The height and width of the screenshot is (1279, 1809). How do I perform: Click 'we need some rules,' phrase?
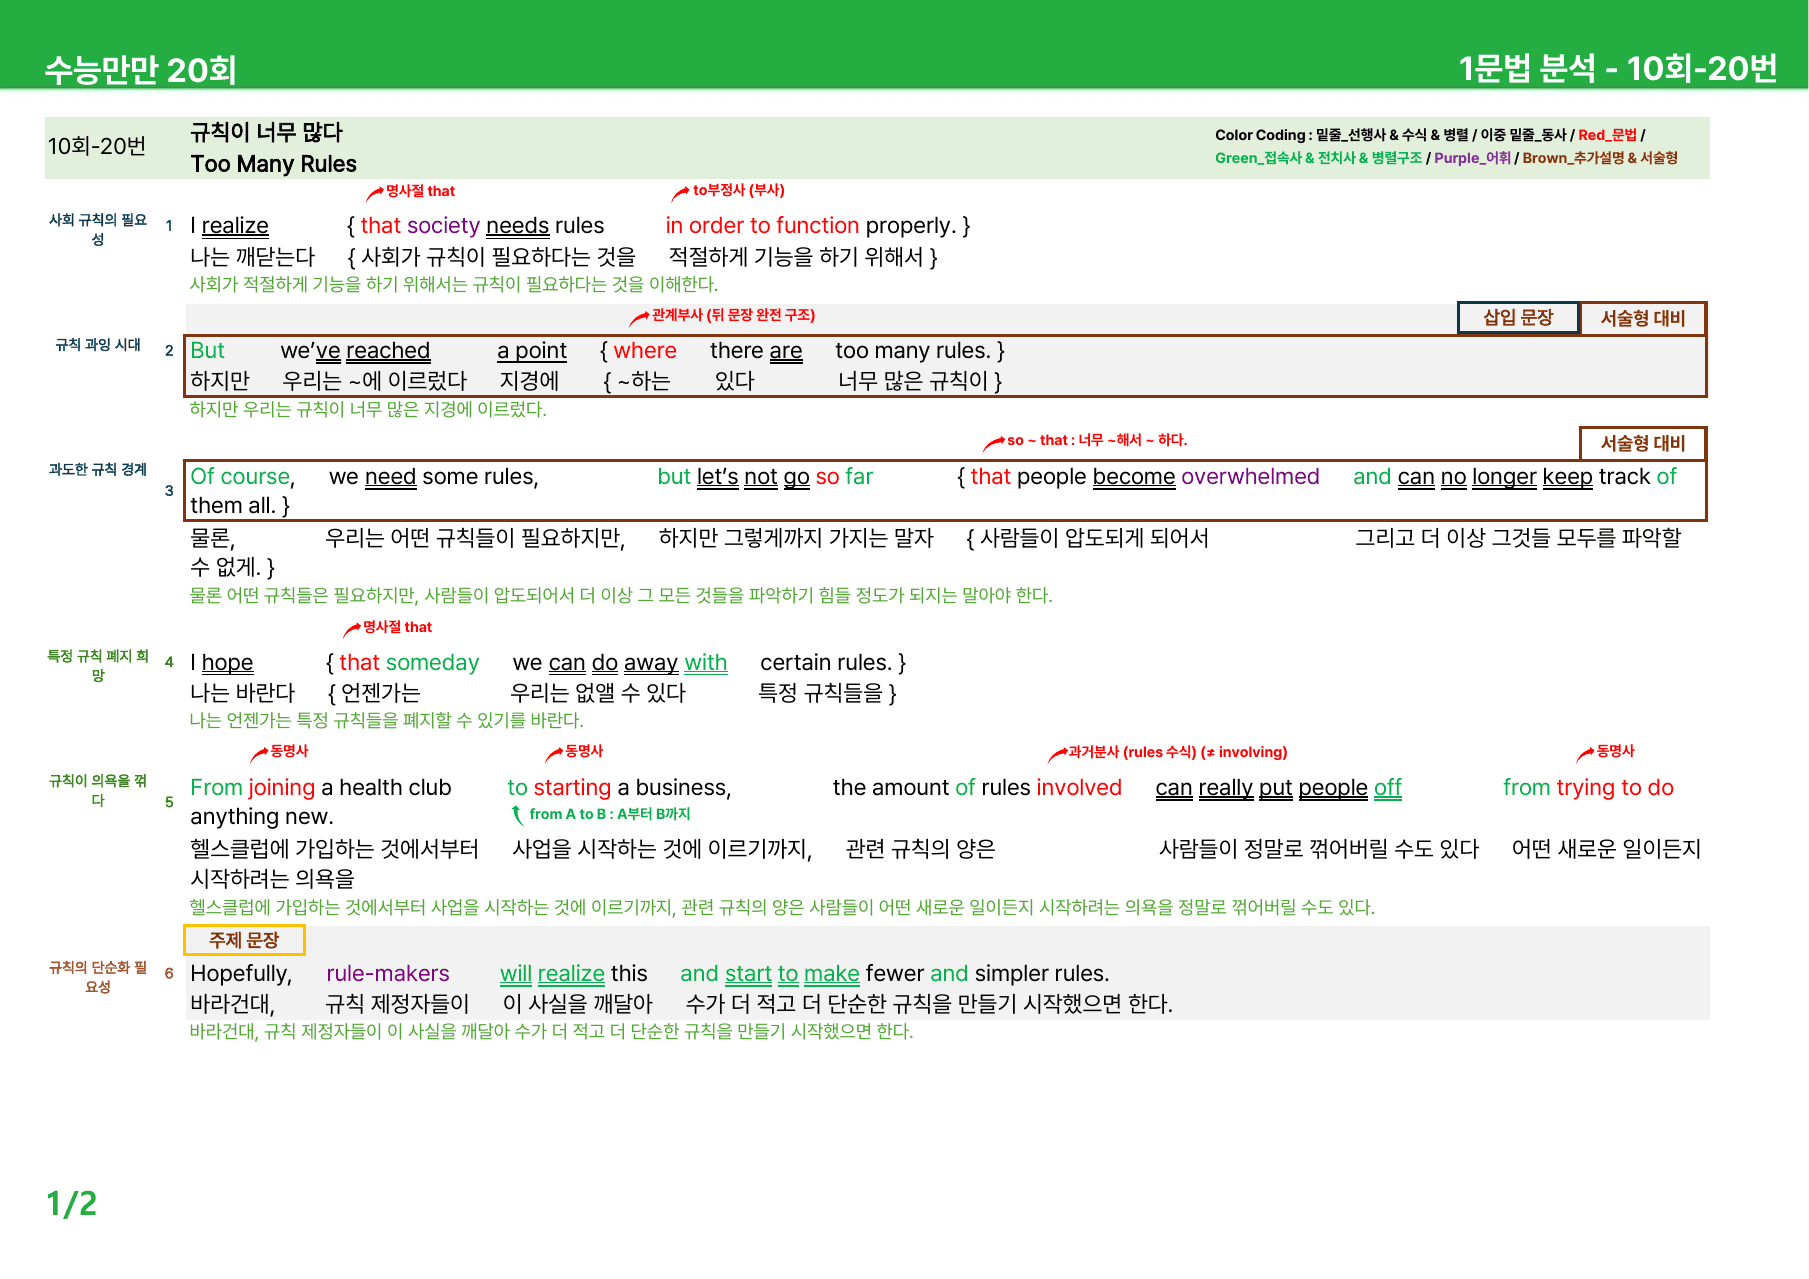(434, 477)
